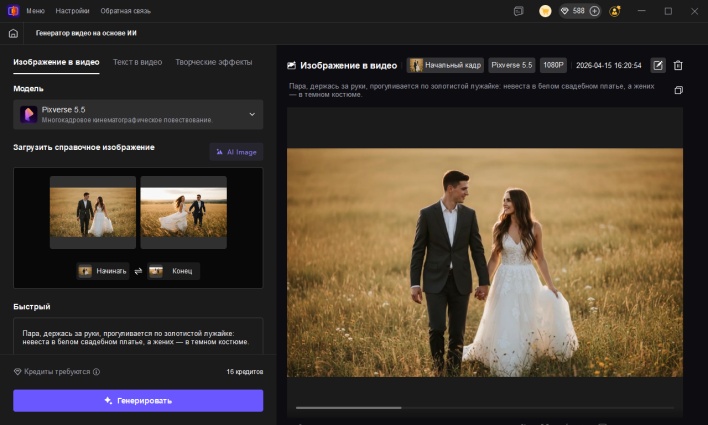The height and width of the screenshot is (425, 708).
Task: Swap start and end frames icon
Action: 138,271
